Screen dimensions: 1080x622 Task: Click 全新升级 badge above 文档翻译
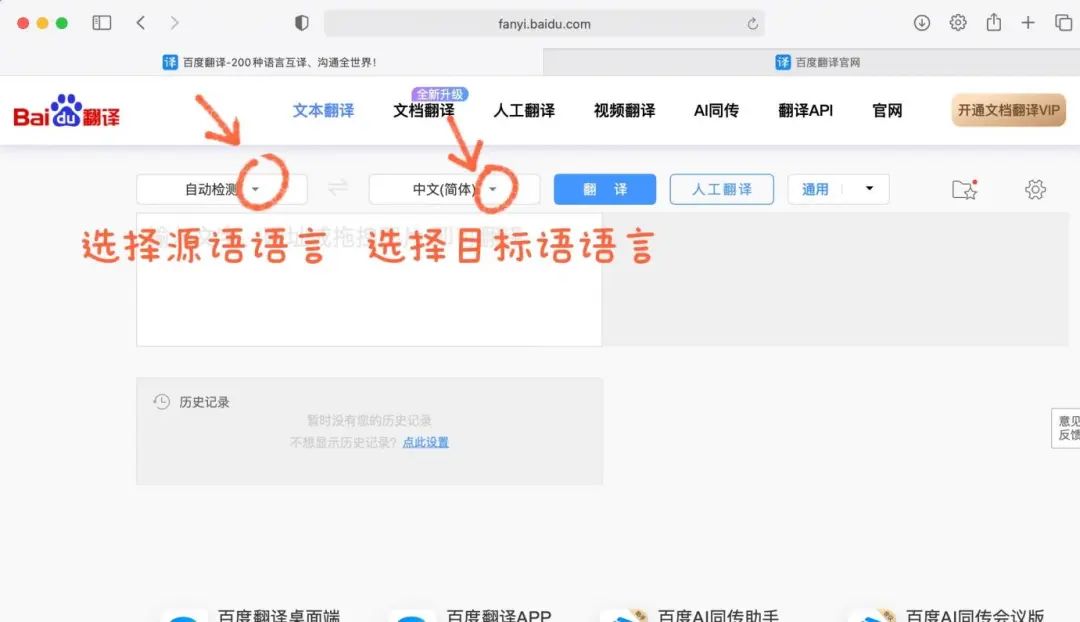[x=440, y=94]
